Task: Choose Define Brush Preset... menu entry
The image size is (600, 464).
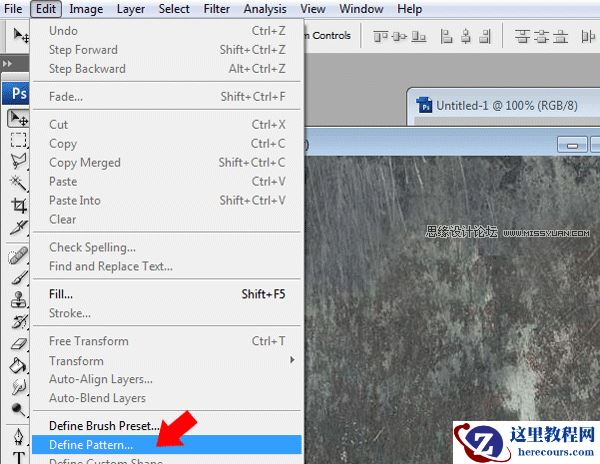Action: 167,425
